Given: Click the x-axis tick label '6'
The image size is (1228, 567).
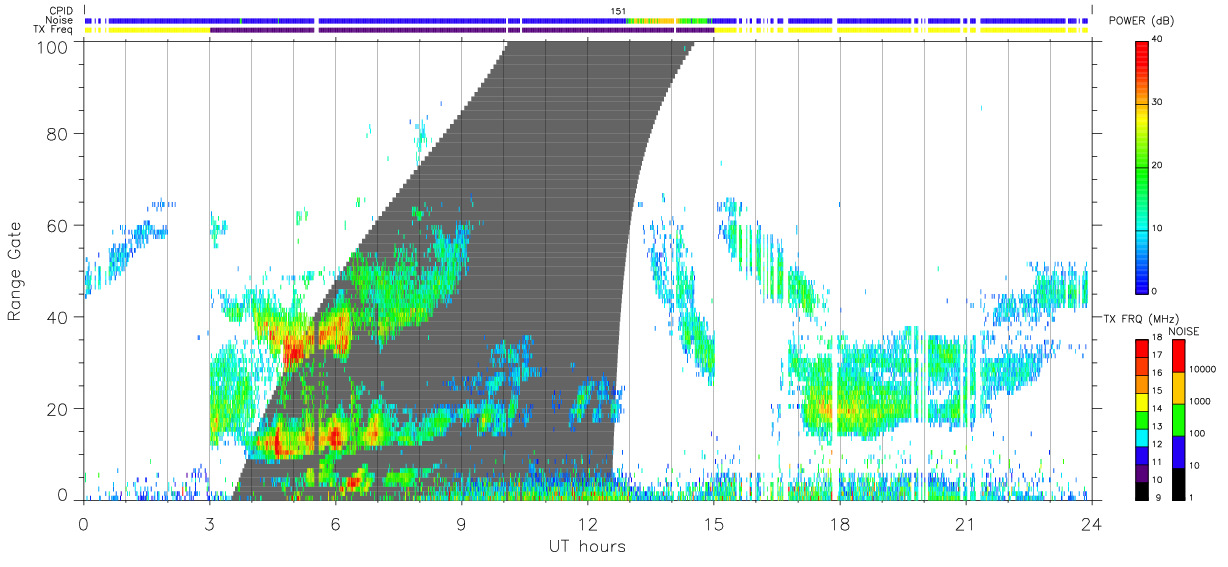Looking at the screenshot, I should pyautogui.click(x=336, y=523).
